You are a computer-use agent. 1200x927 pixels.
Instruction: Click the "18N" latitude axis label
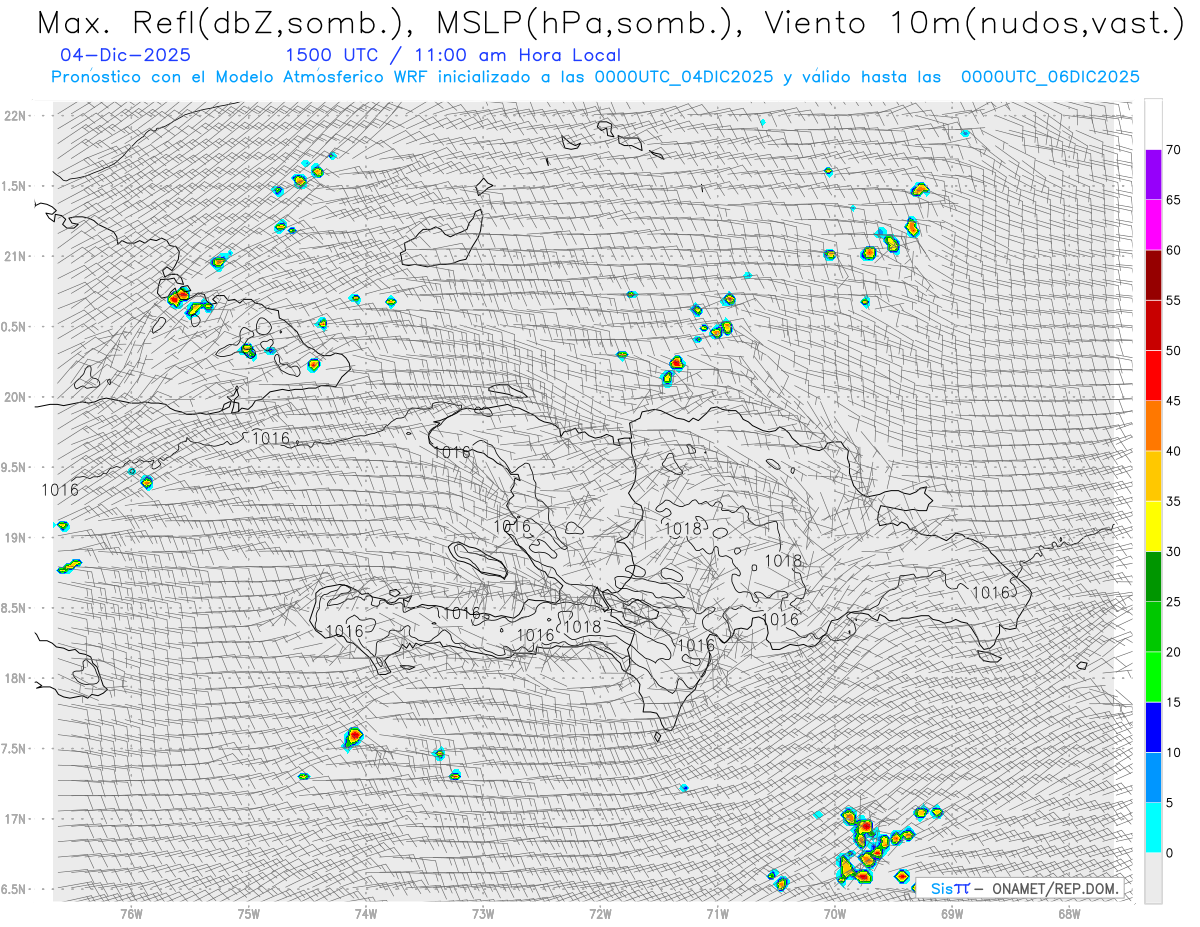(x=17, y=678)
